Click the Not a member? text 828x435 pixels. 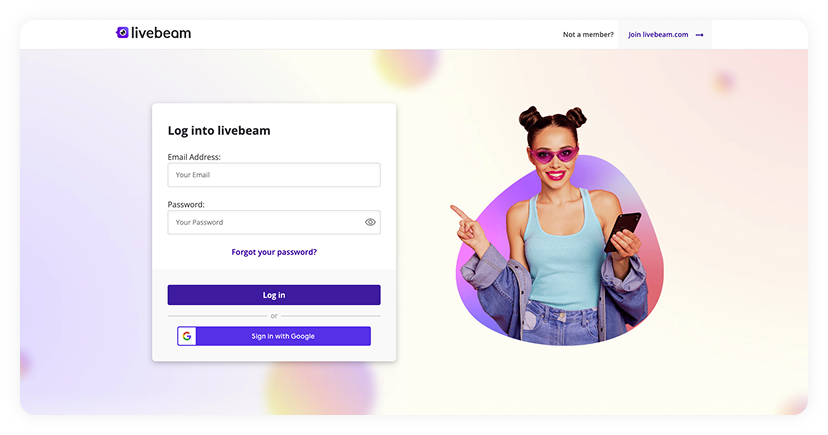(588, 35)
